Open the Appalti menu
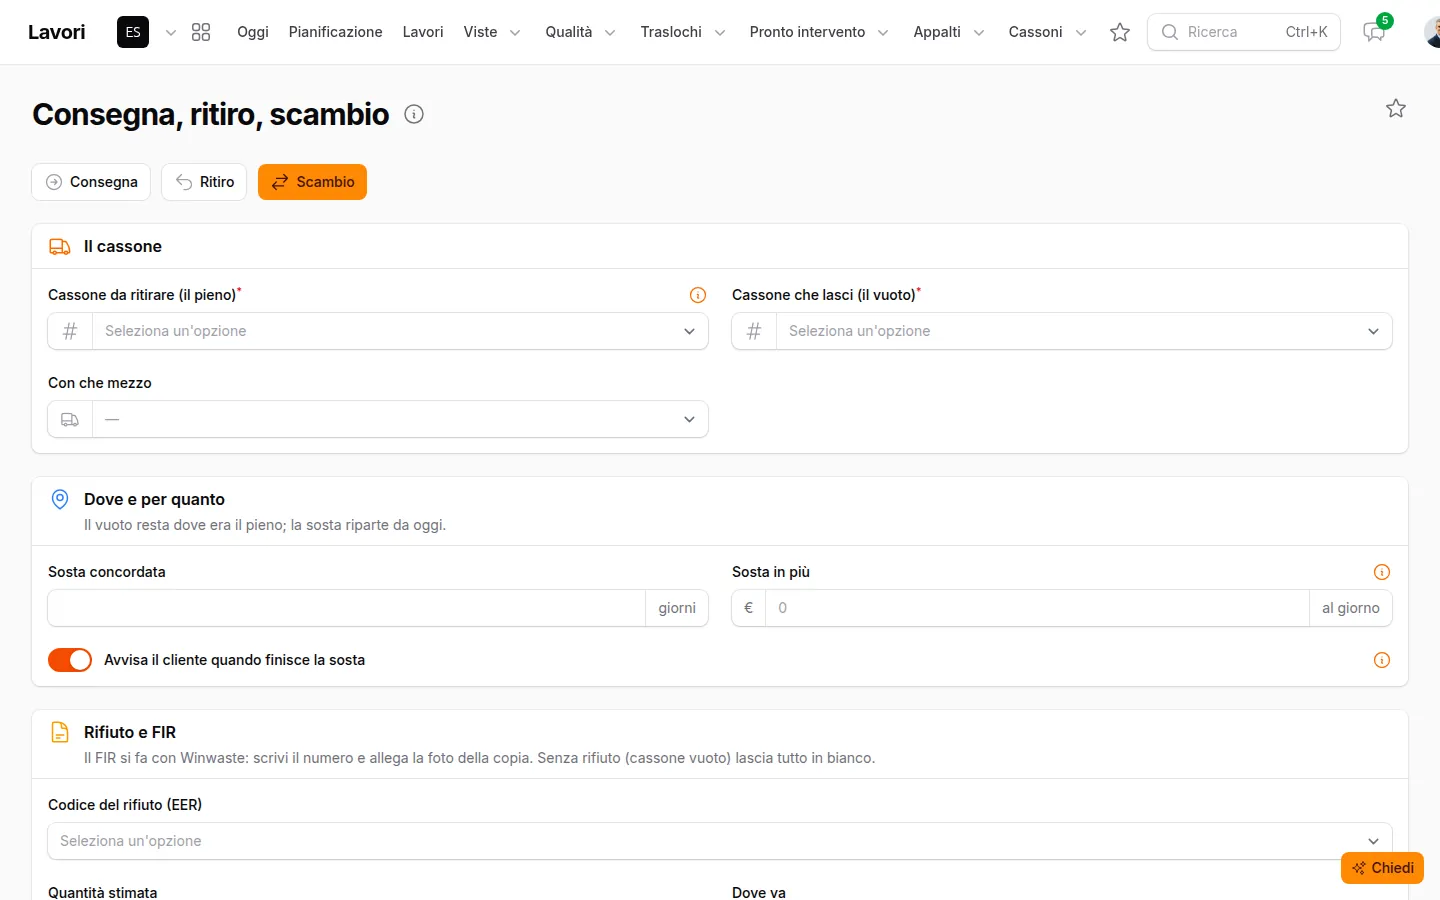Screen dimensions: 1440x900 (949, 32)
